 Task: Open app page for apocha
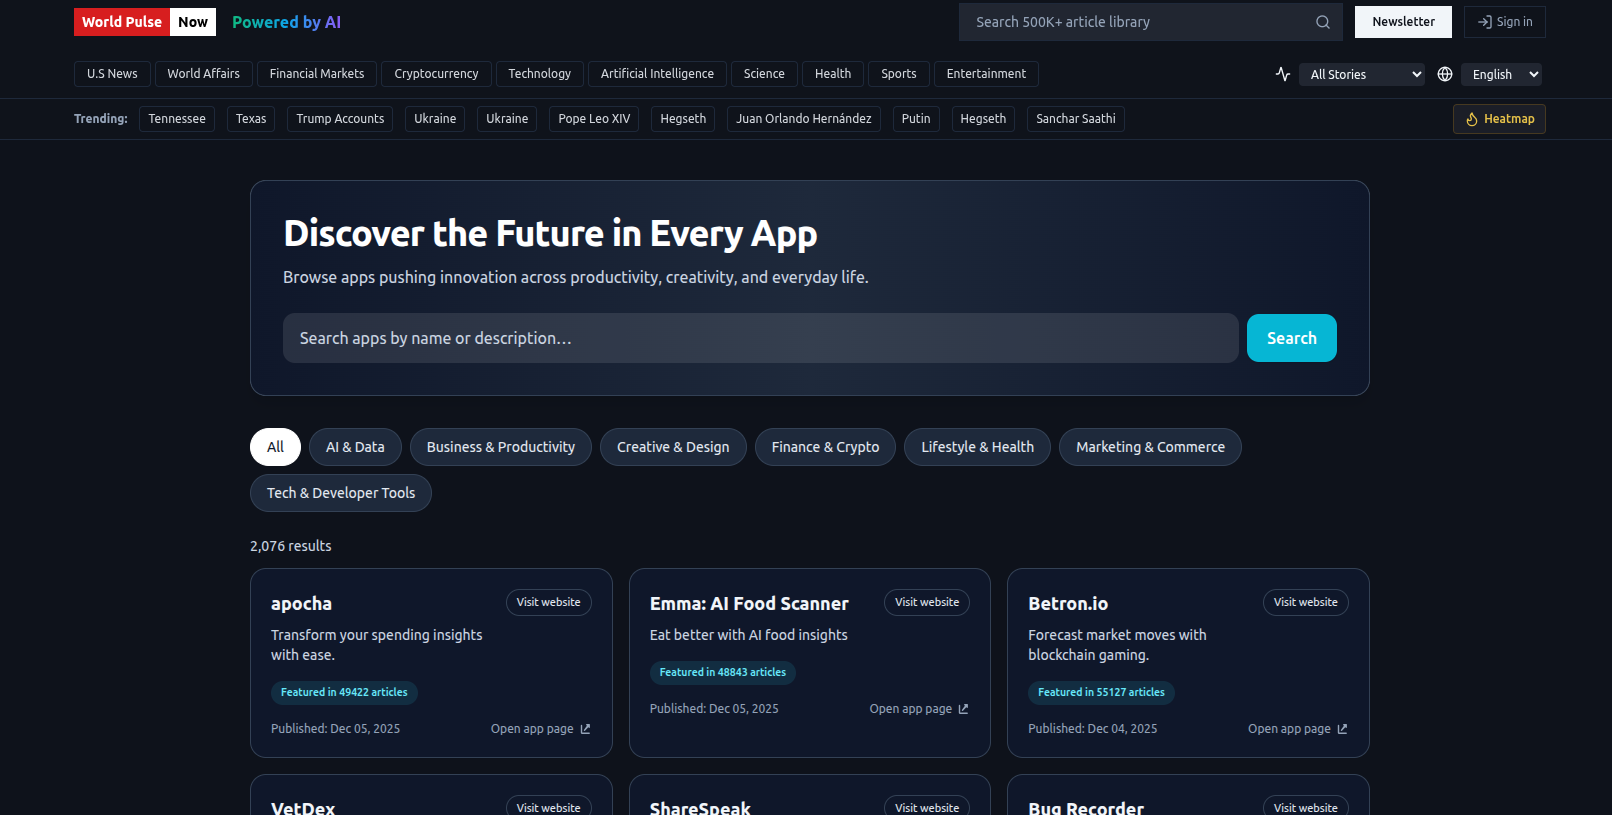coord(540,729)
